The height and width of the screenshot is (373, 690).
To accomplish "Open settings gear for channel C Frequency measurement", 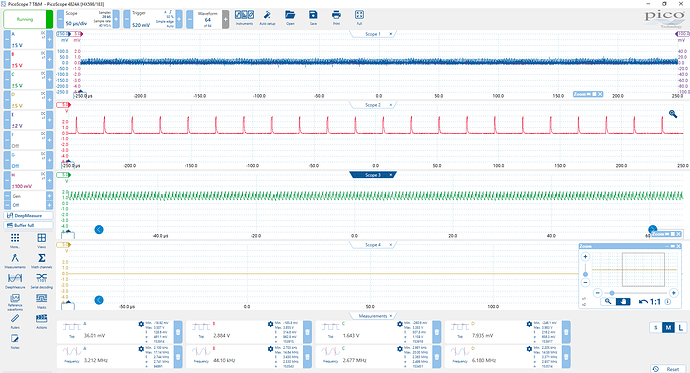I will coord(400,349).
